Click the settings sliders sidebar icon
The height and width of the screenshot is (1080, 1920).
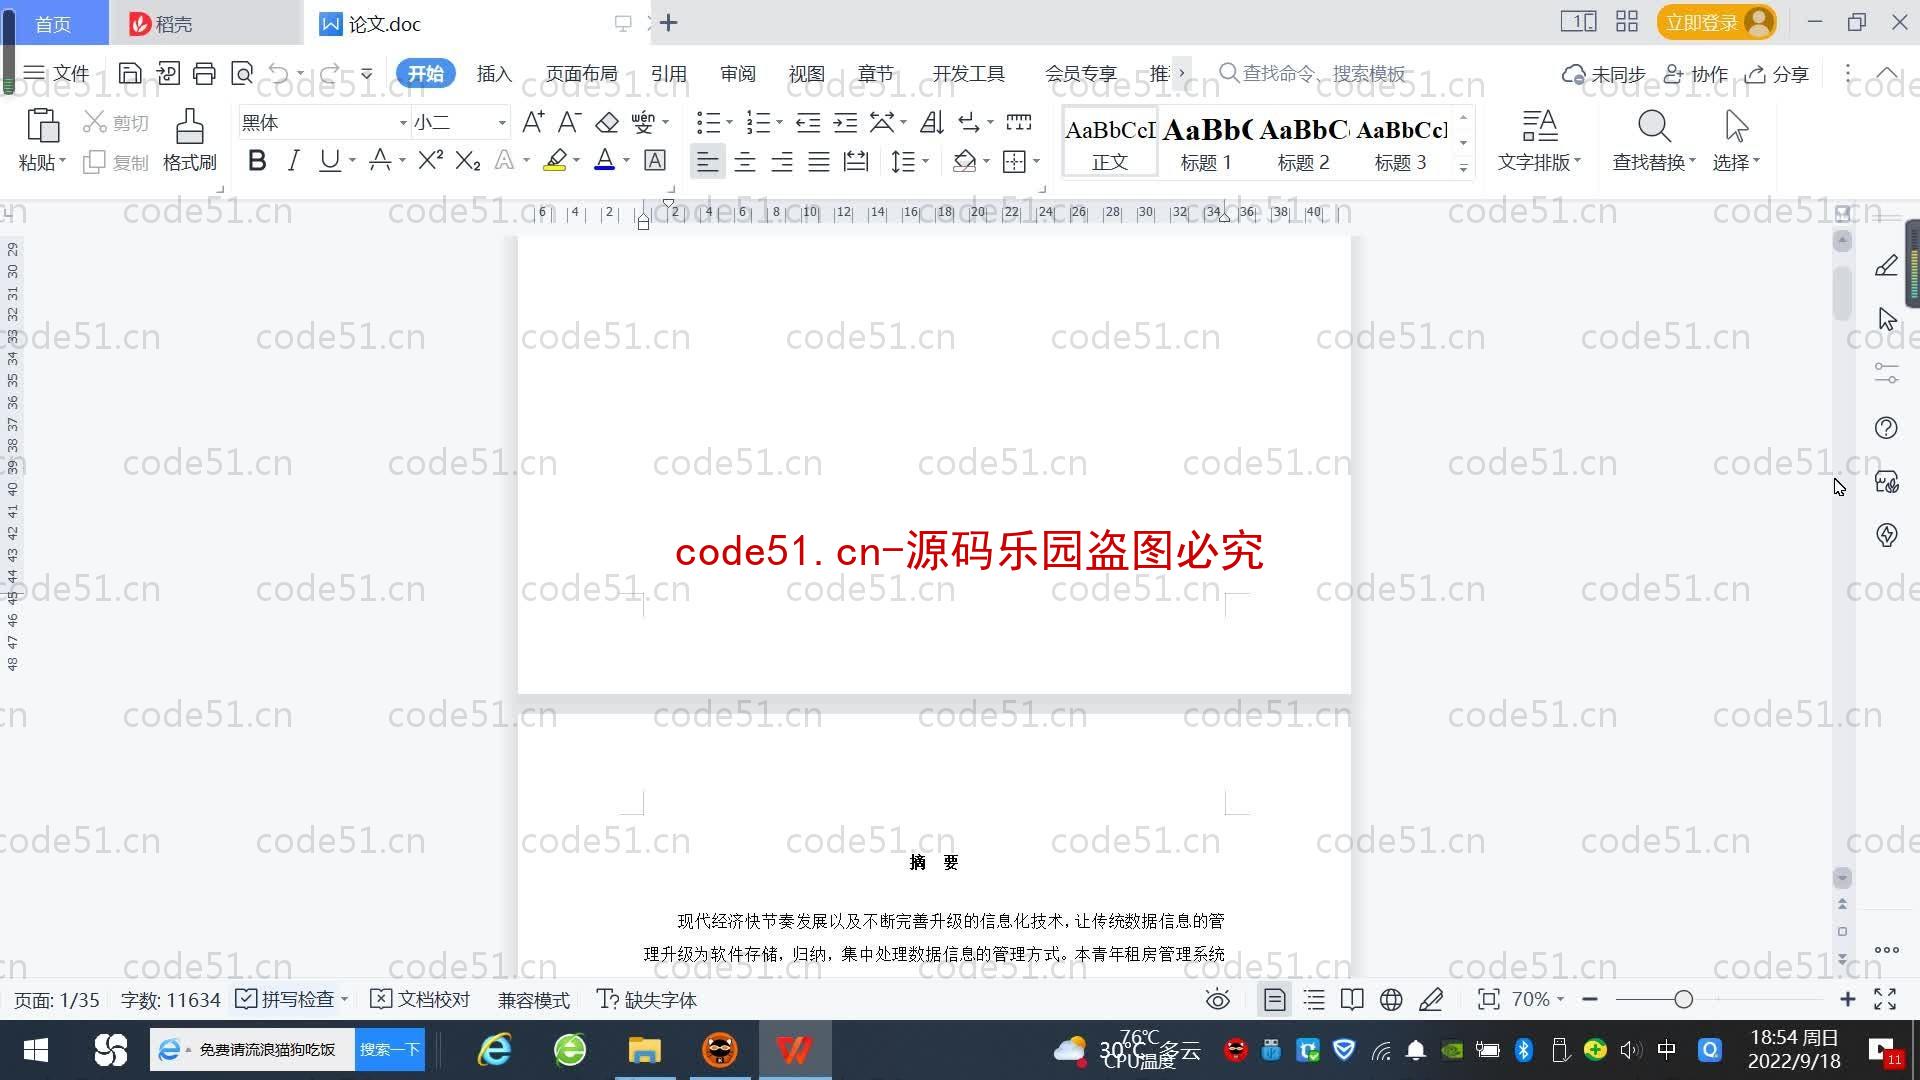1886,373
